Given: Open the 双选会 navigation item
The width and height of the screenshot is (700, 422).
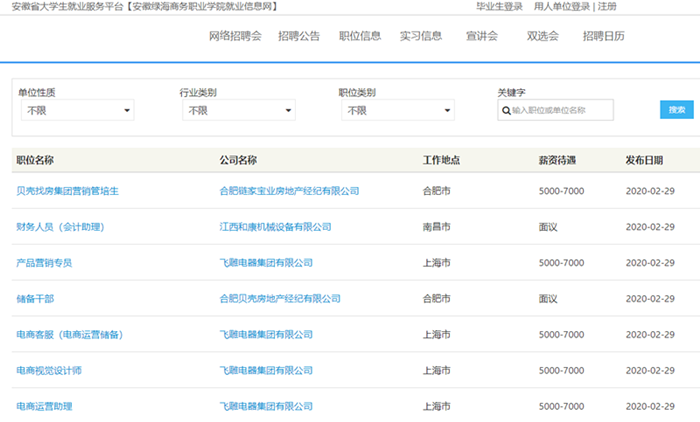Looking at the screenshot, I should point(543,36).
